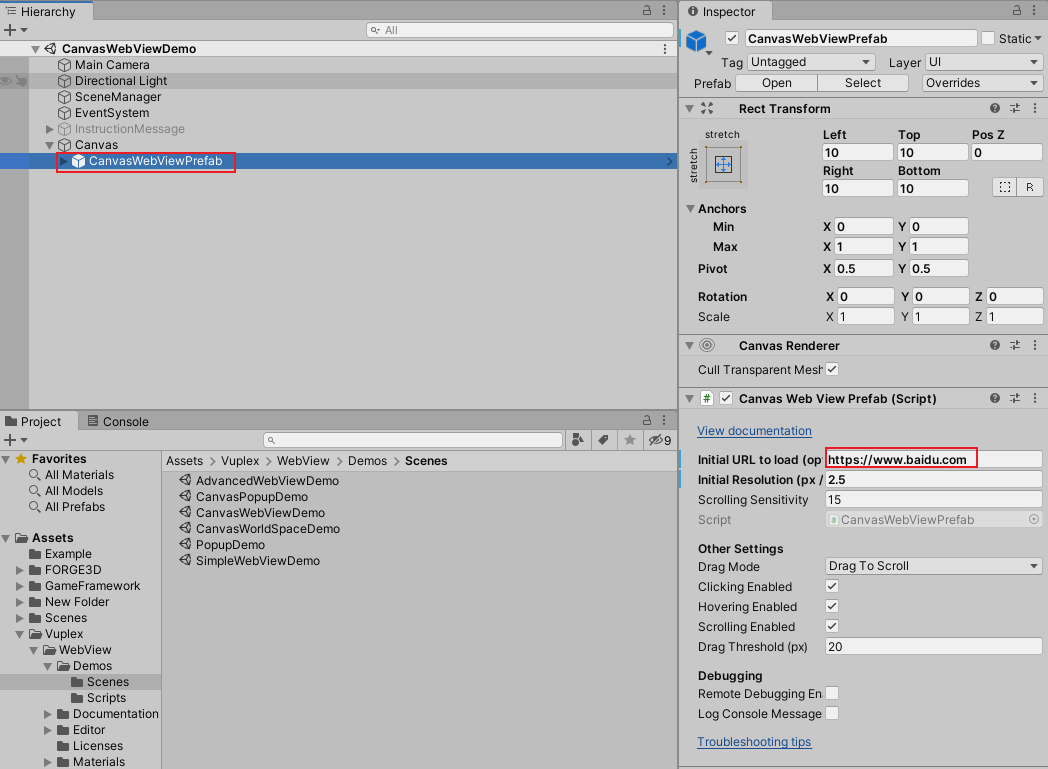
Task: Collapse the Vuplex folder in Project
Action: (x=19, y=634)
